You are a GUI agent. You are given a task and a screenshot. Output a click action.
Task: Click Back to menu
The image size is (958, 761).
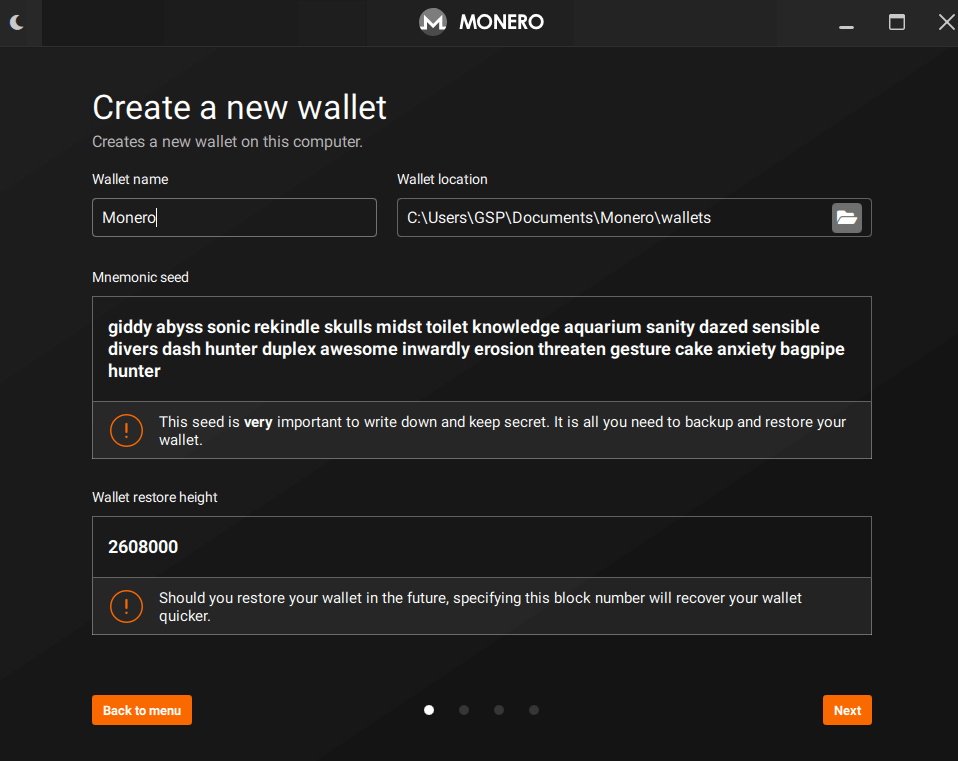141,710
